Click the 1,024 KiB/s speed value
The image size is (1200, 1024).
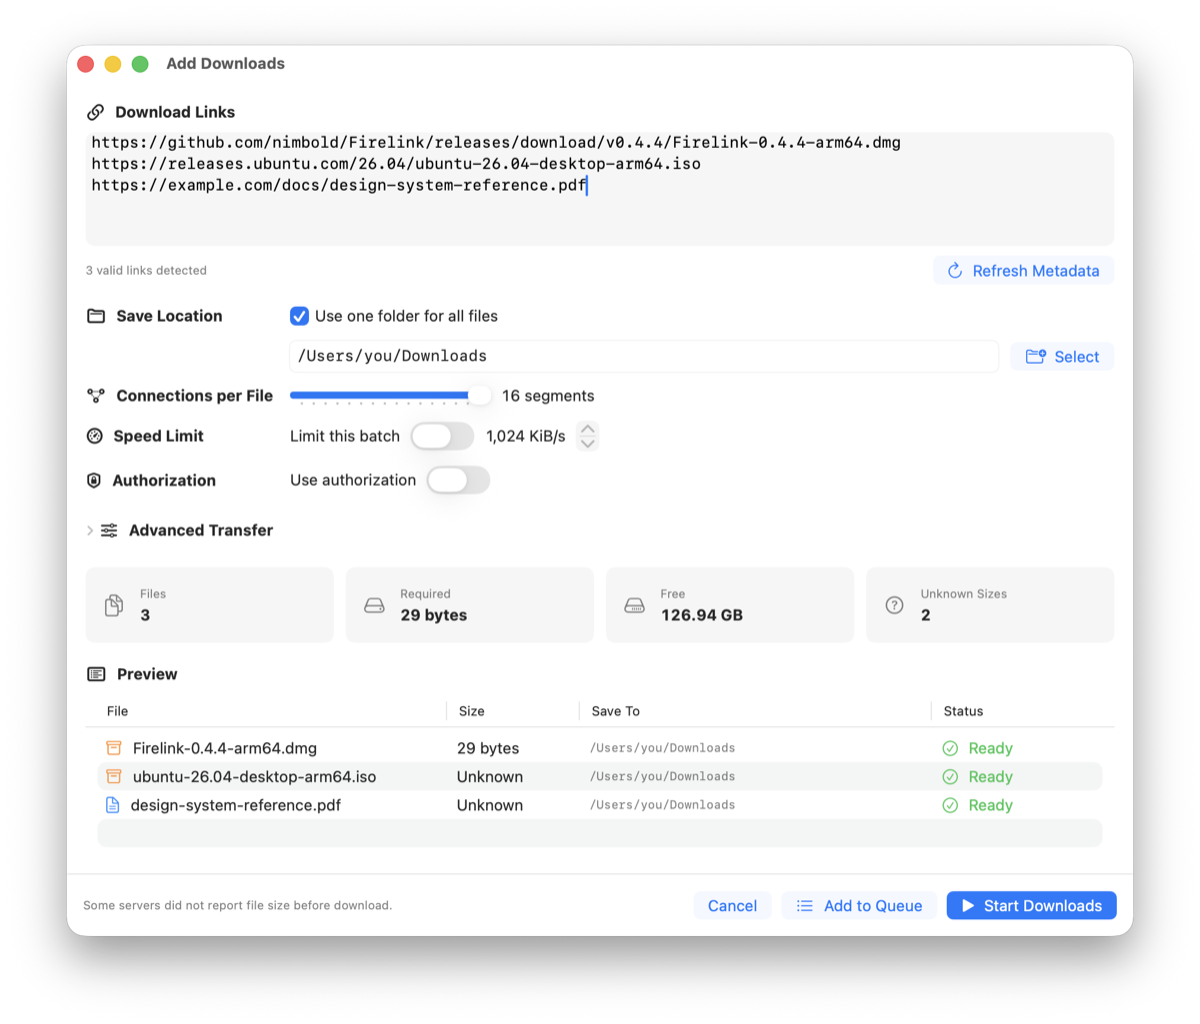coord(526,436)
